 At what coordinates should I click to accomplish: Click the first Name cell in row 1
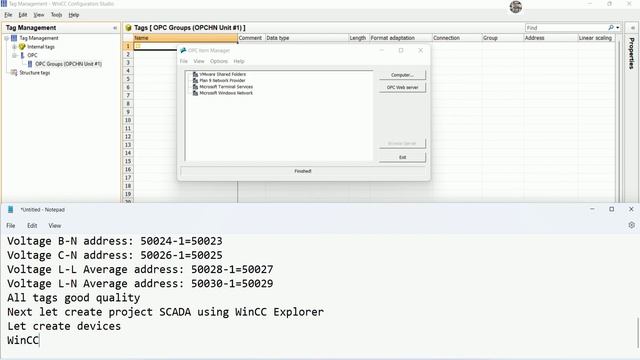tap(156, 47)
